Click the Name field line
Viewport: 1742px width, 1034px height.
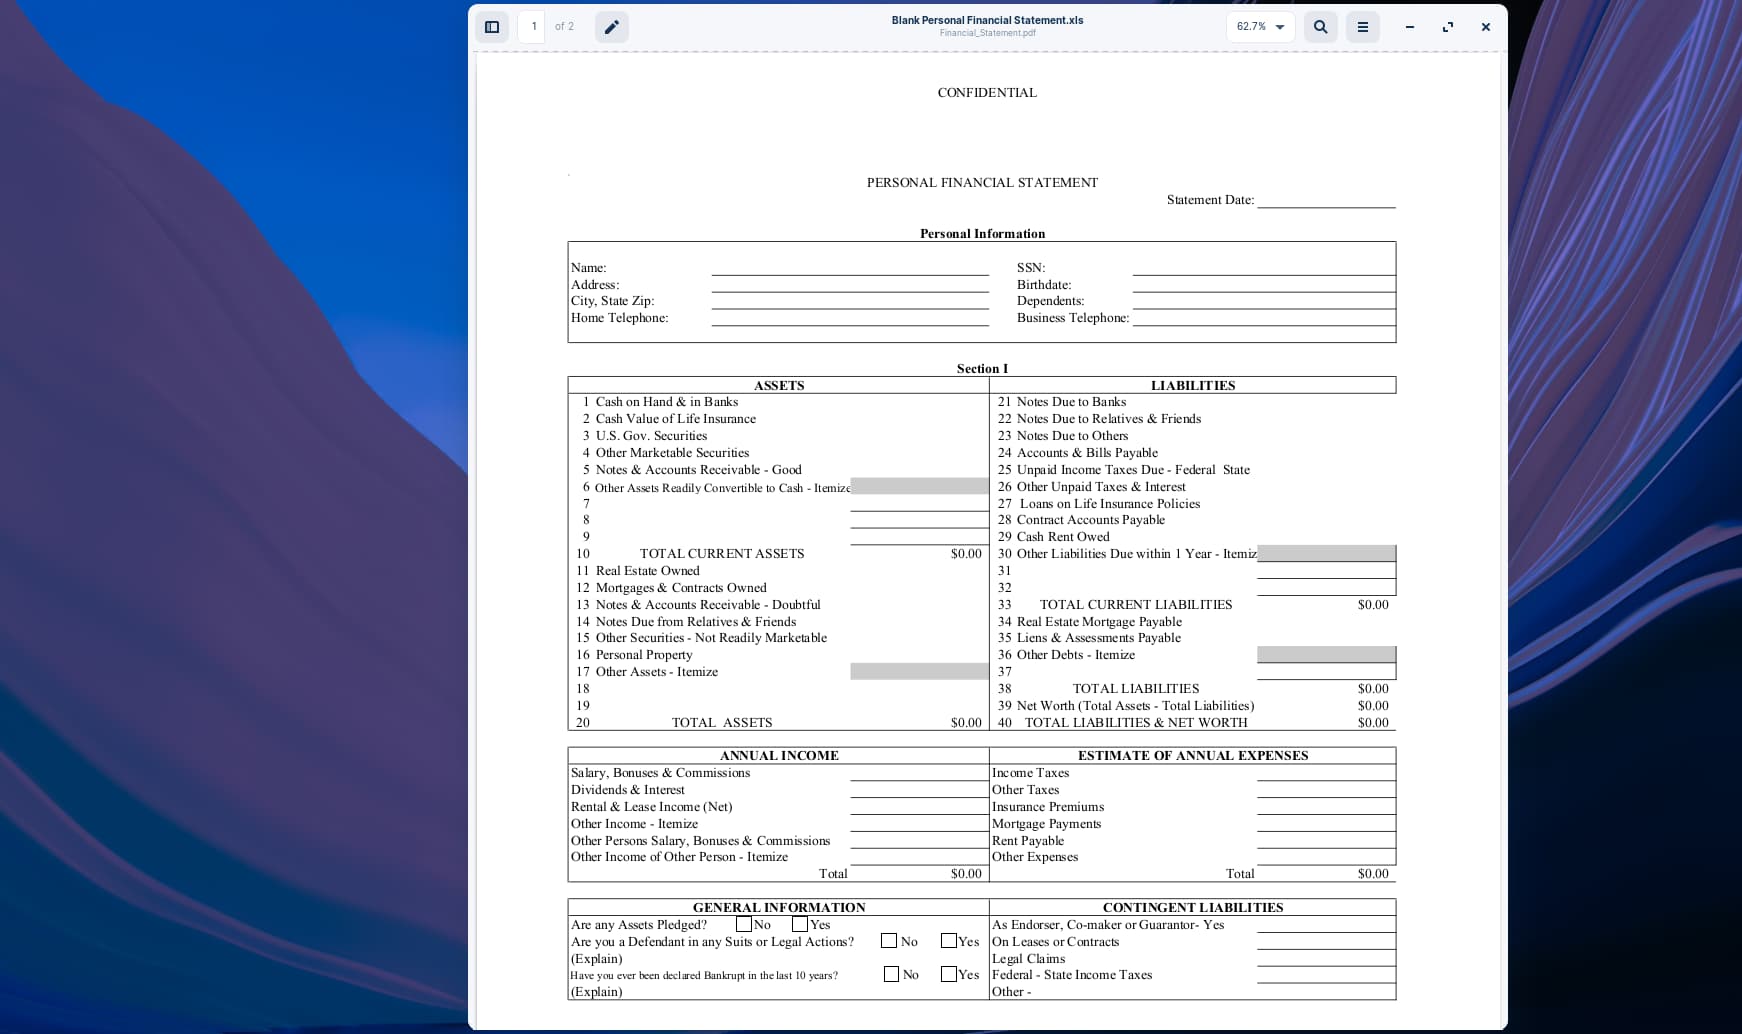point(850,268)
